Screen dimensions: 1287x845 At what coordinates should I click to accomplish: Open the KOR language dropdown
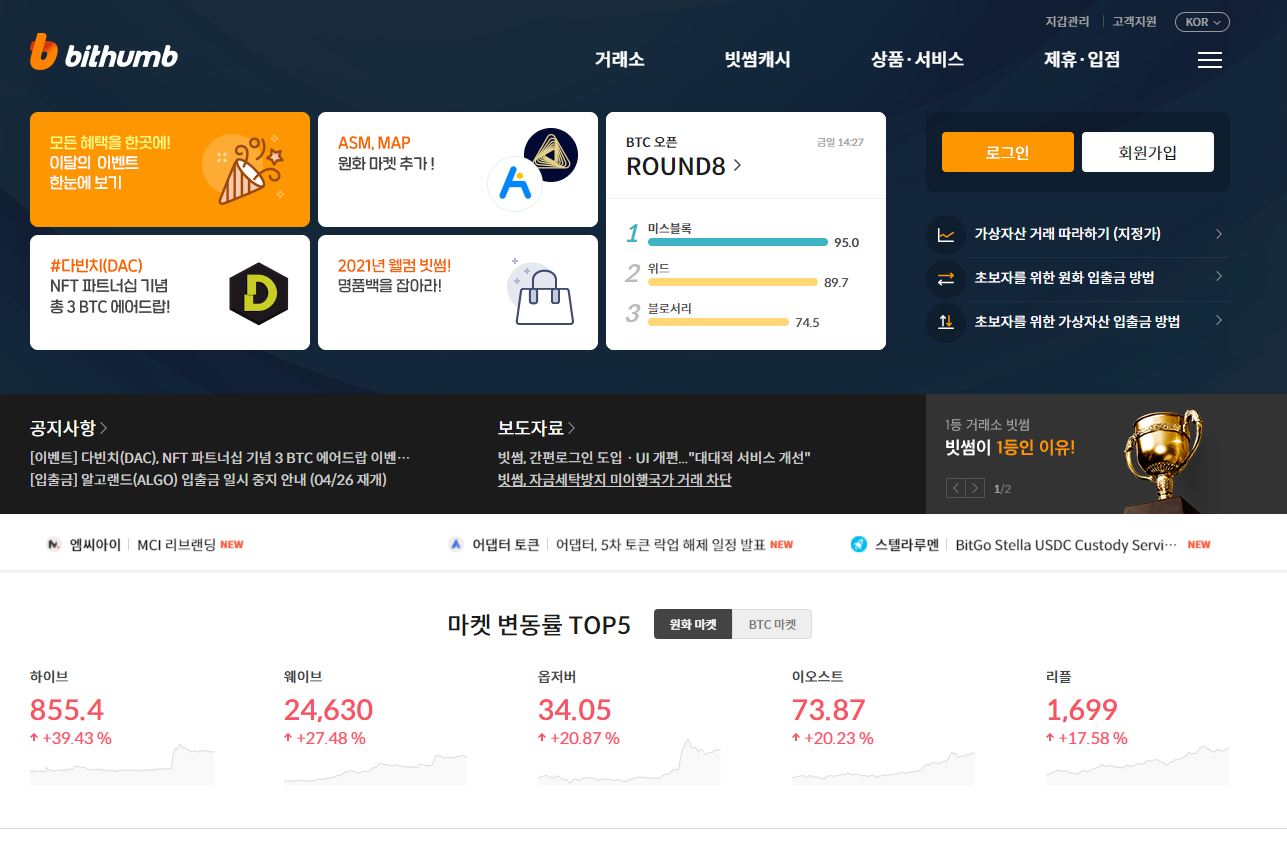pos(1202,21)
